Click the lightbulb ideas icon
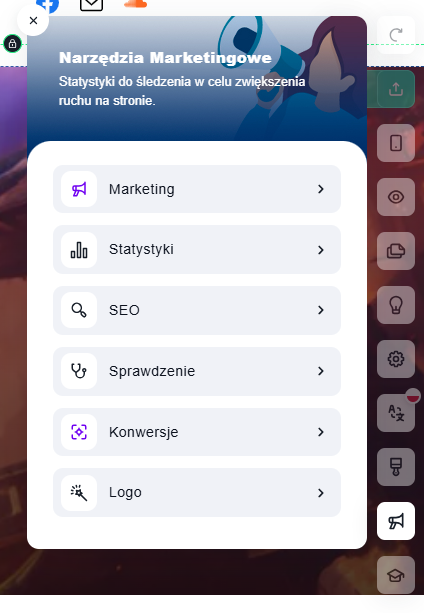 (x=396, y=305)
